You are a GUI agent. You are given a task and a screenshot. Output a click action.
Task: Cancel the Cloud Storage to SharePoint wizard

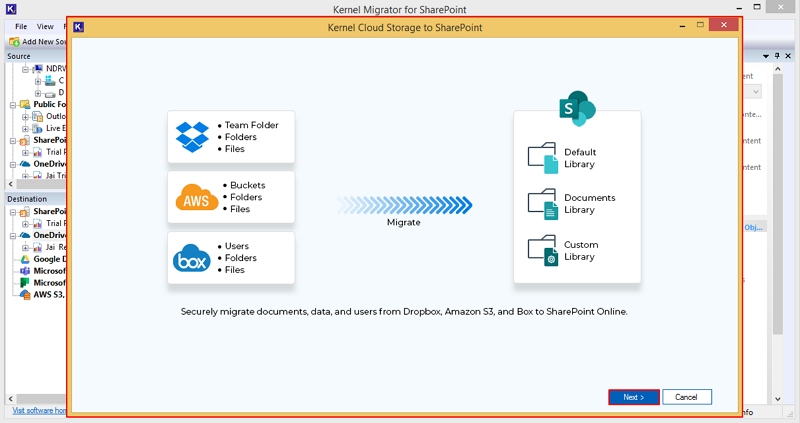686,397
